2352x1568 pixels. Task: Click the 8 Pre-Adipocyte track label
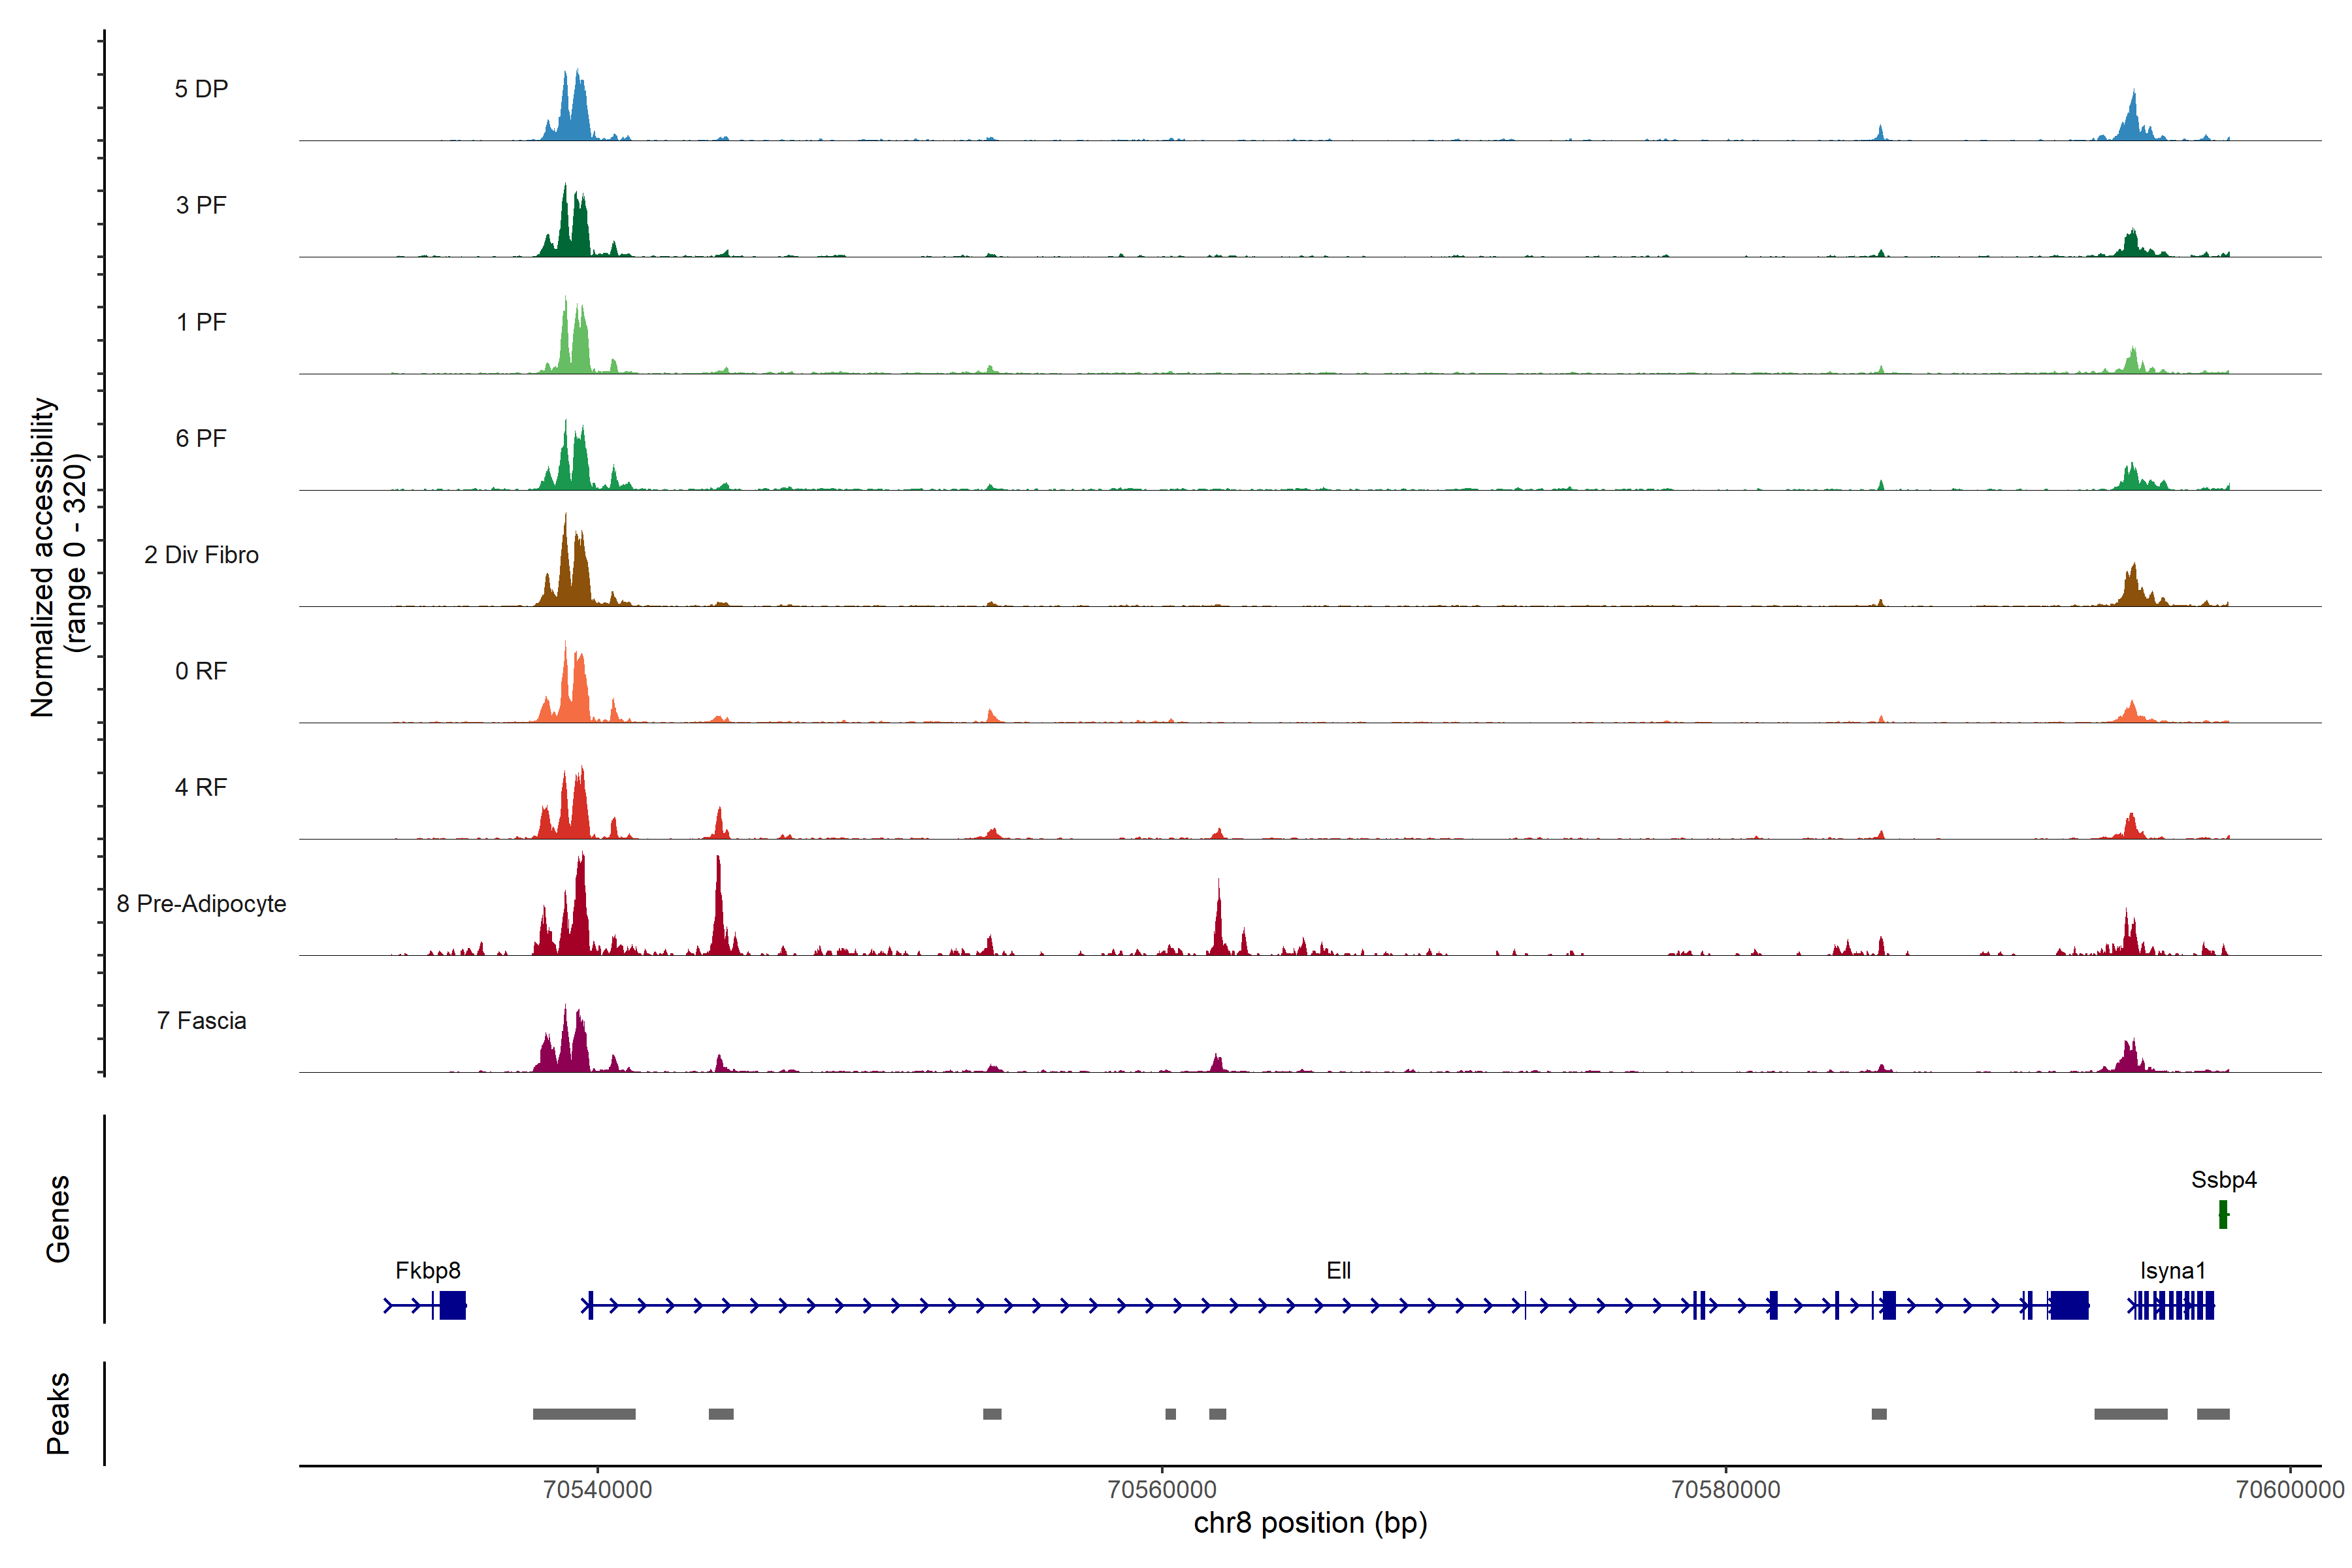point(201,903)
